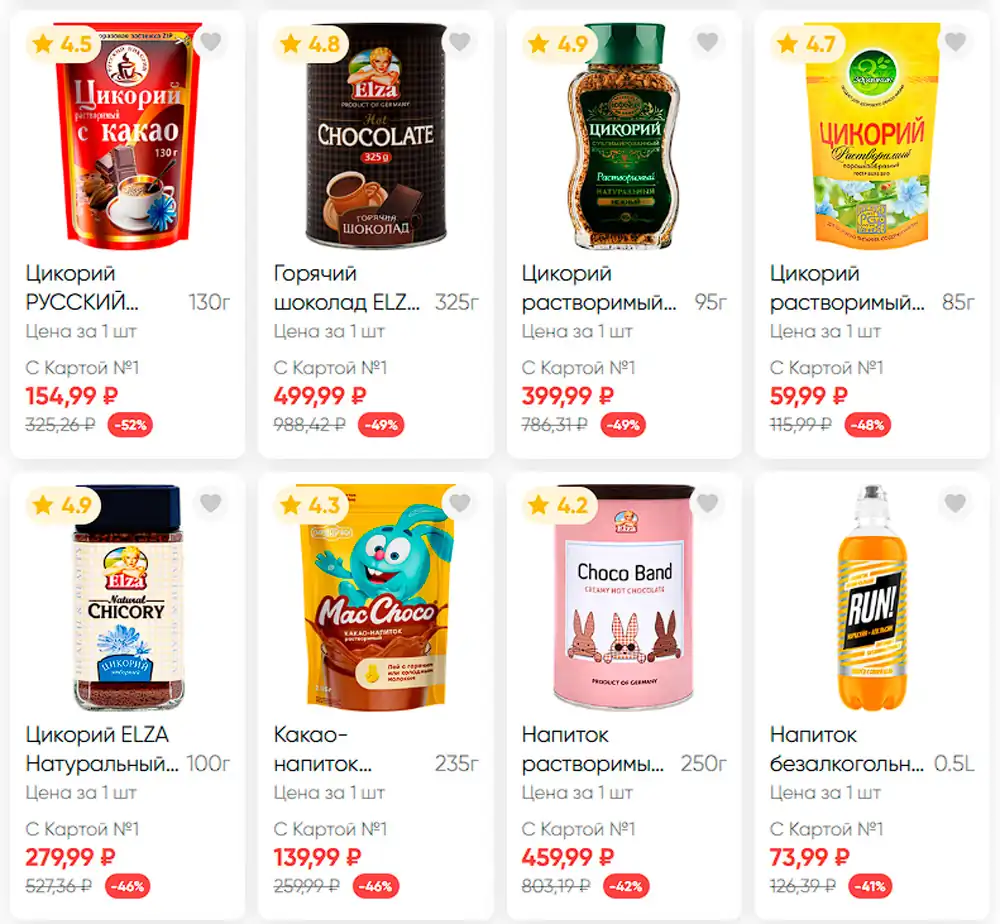Add Elza Hot Chocolate to favorites
Image resolution: width=1000 pixels, height=924 pixels.
click(x=459, y=42)
